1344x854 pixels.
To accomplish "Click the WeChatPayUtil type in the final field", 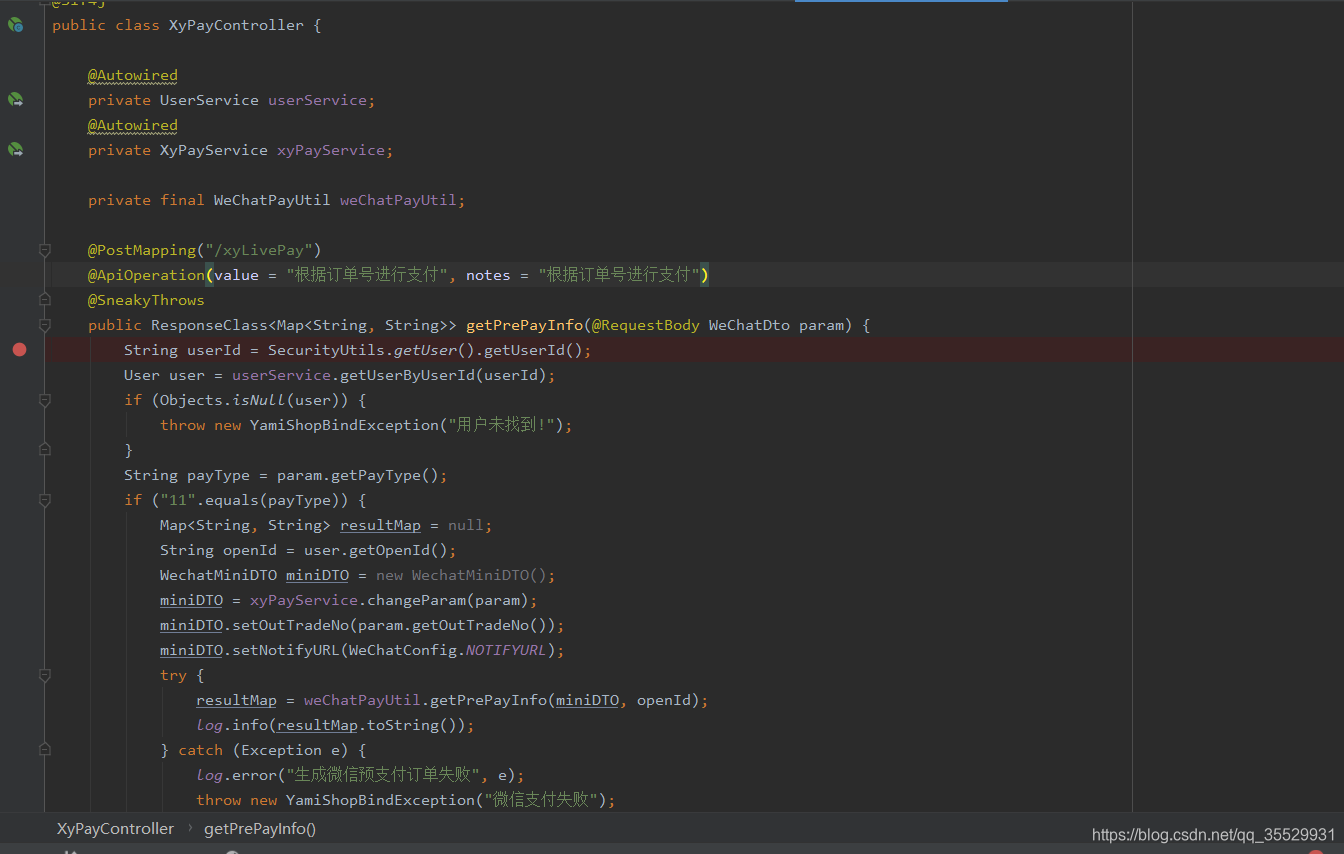I will 272,200.
